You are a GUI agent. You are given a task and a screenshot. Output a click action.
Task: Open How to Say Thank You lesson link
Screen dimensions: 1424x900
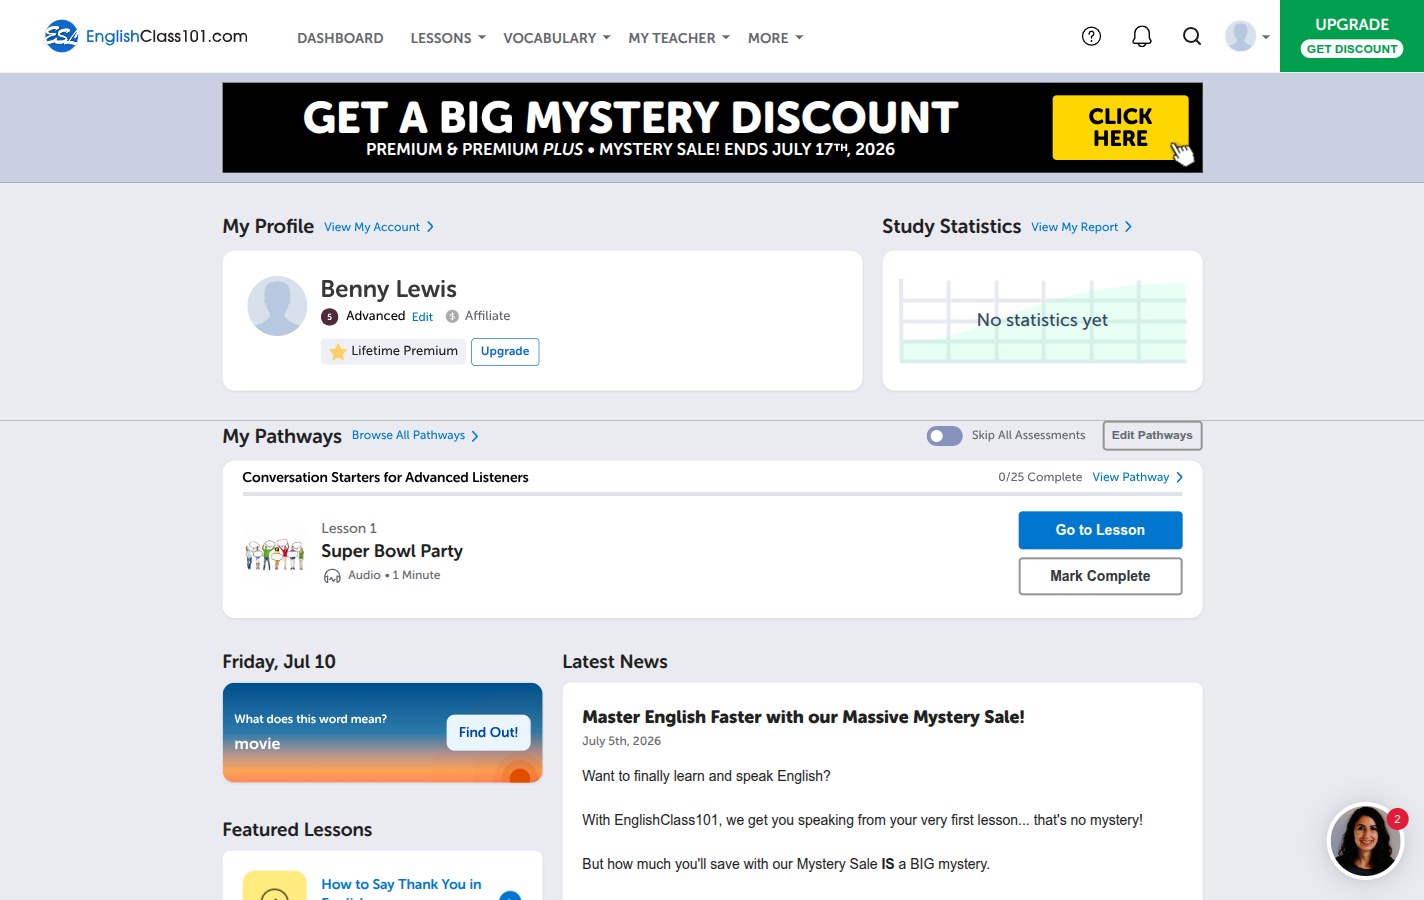coord(401,889)
